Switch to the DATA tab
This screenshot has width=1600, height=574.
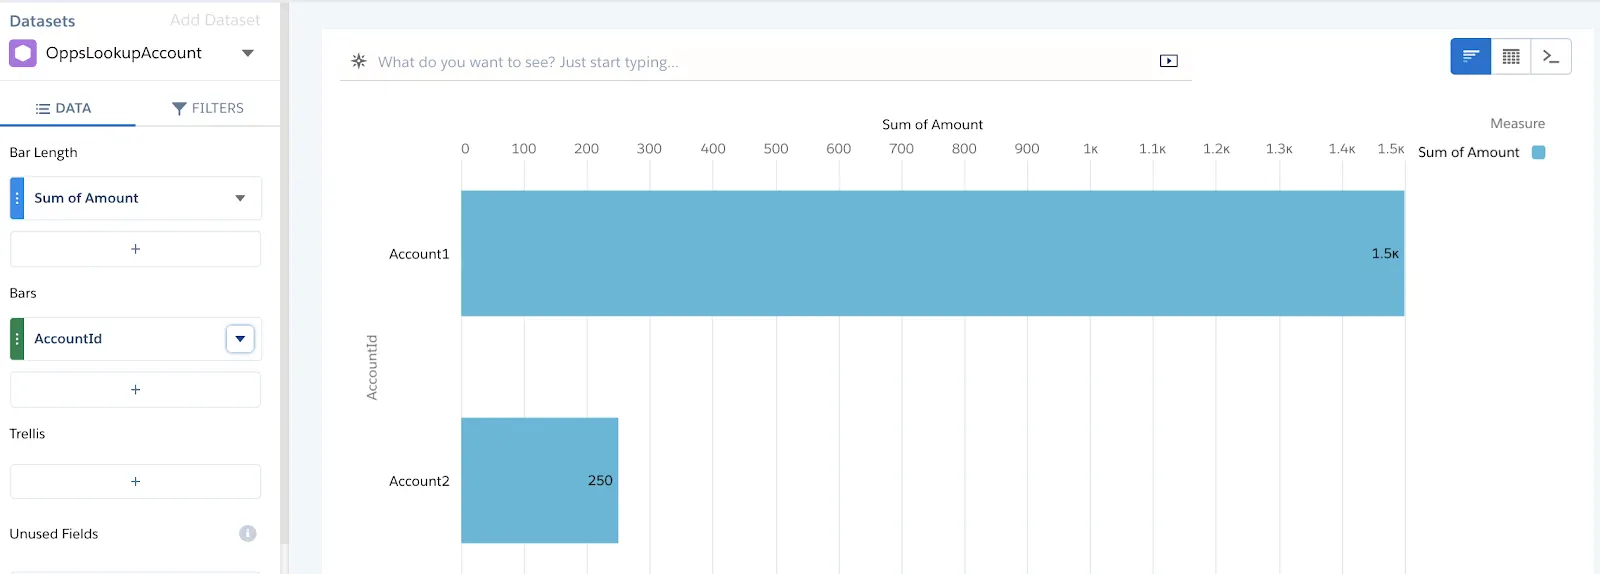[x=64, y=108]
